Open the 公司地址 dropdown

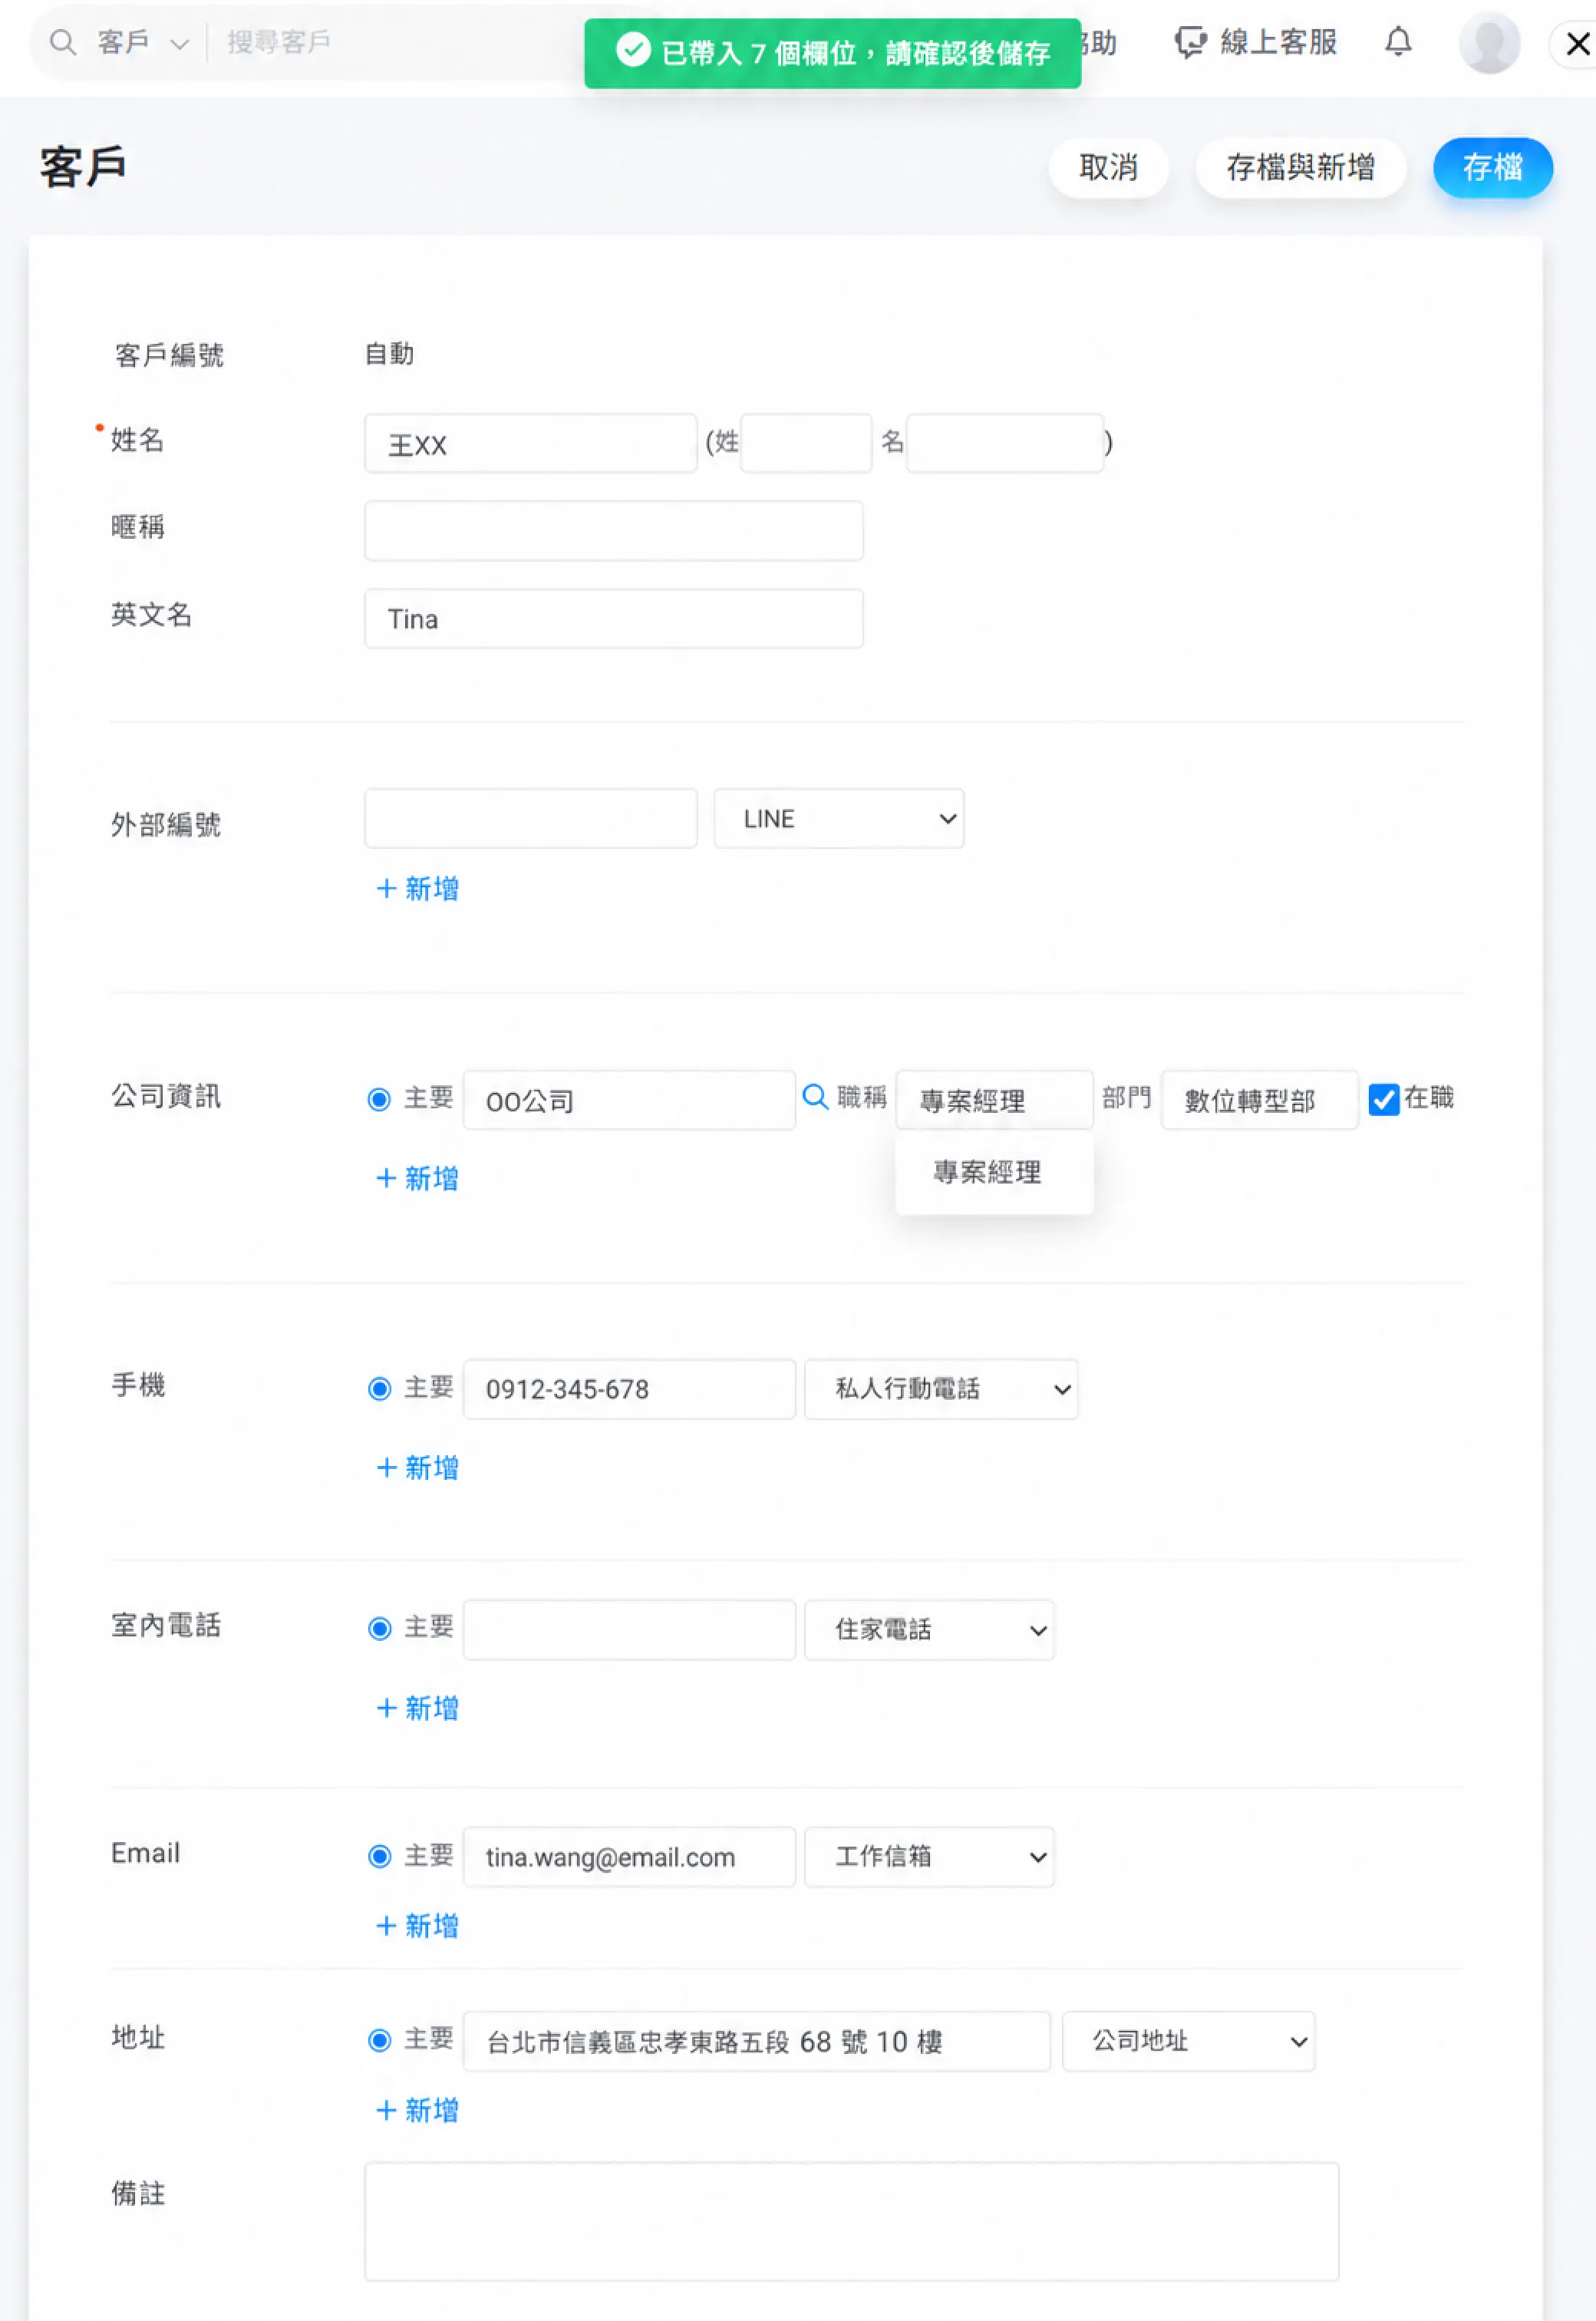[1188, 2041]
